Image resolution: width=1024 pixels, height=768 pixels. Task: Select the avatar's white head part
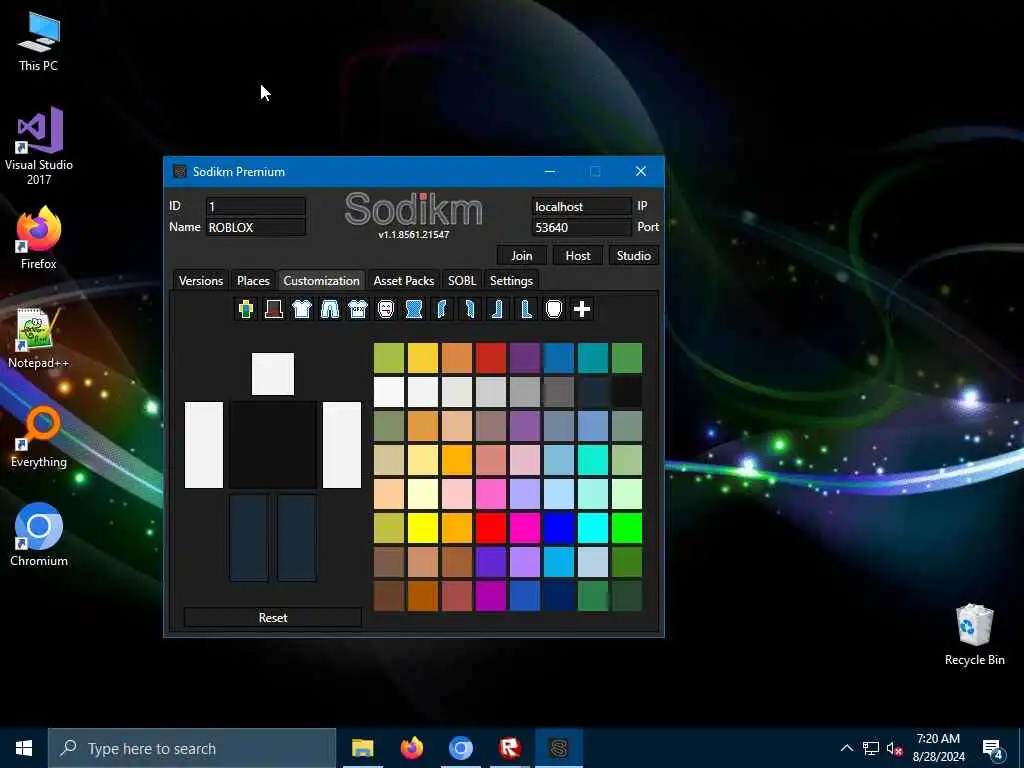[x=273, y=374]
